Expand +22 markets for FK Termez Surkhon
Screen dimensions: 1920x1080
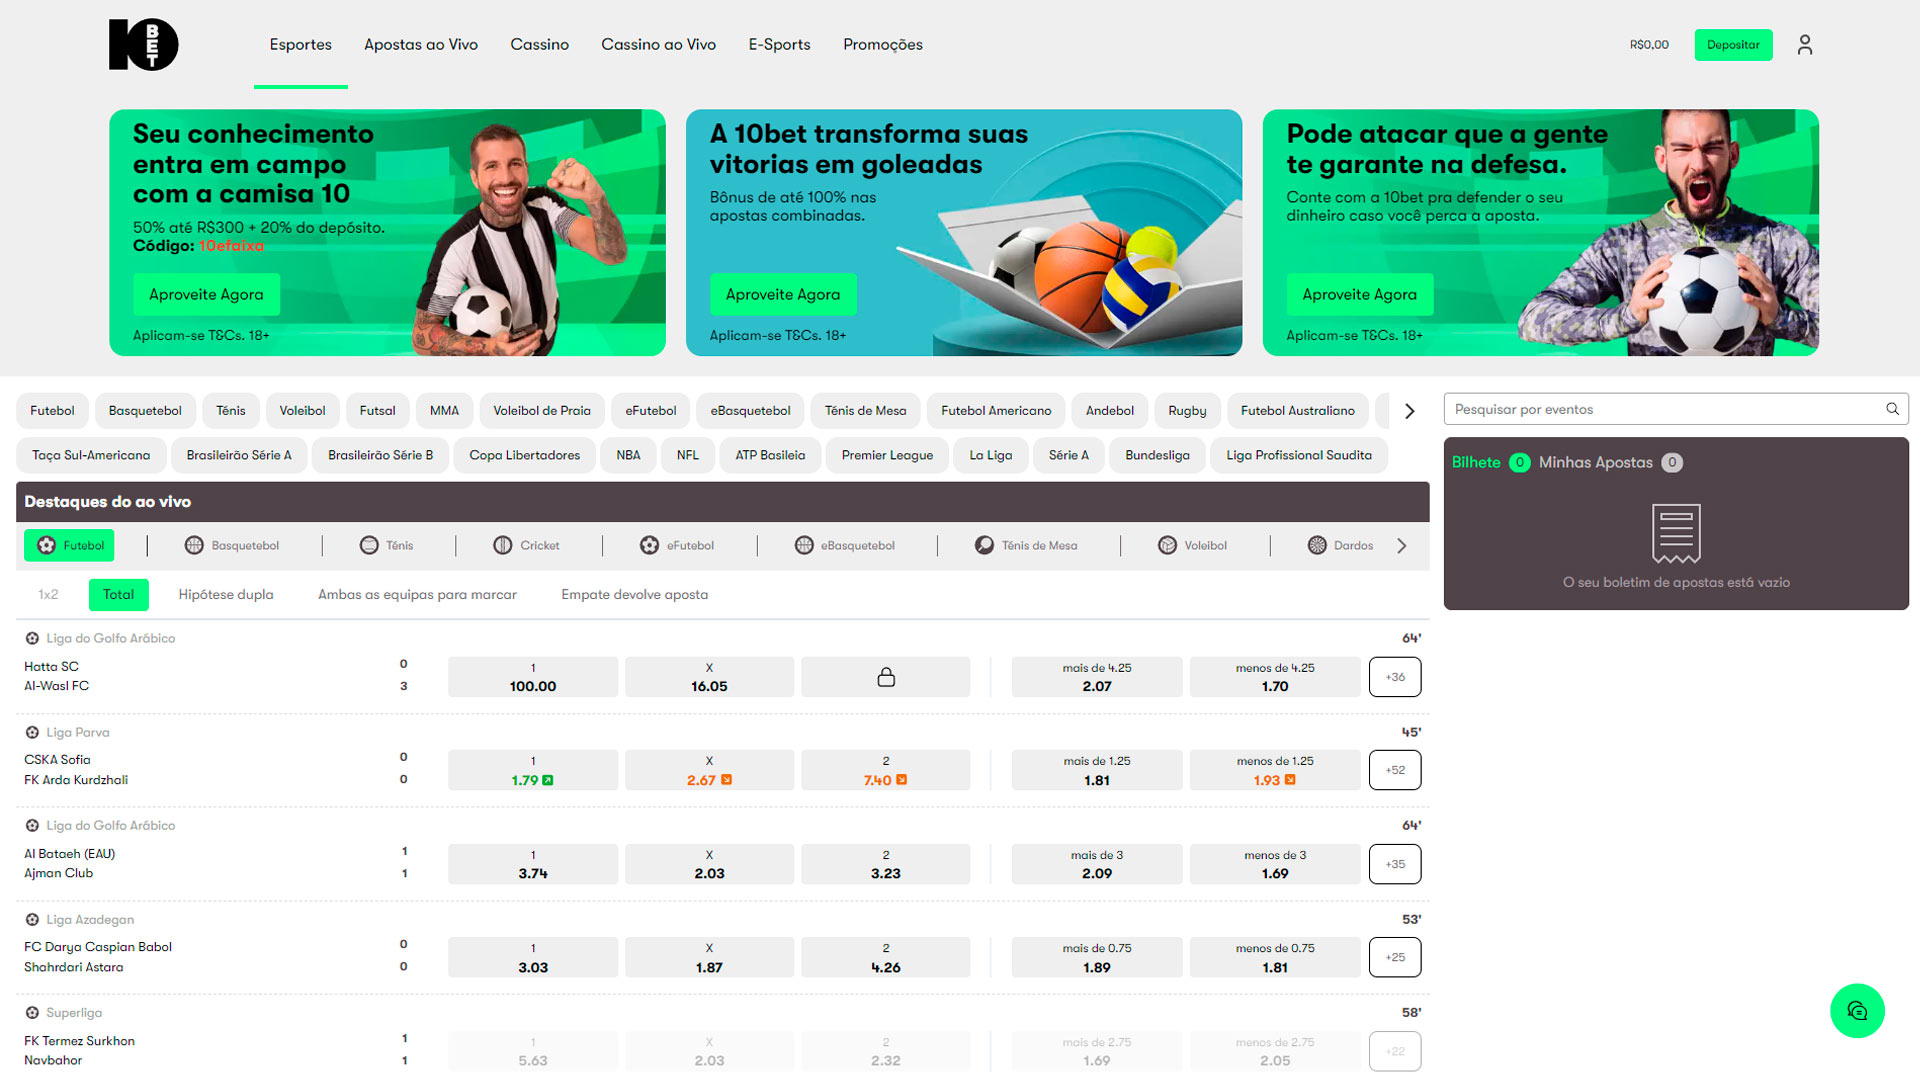[x=1395, y=1051]
